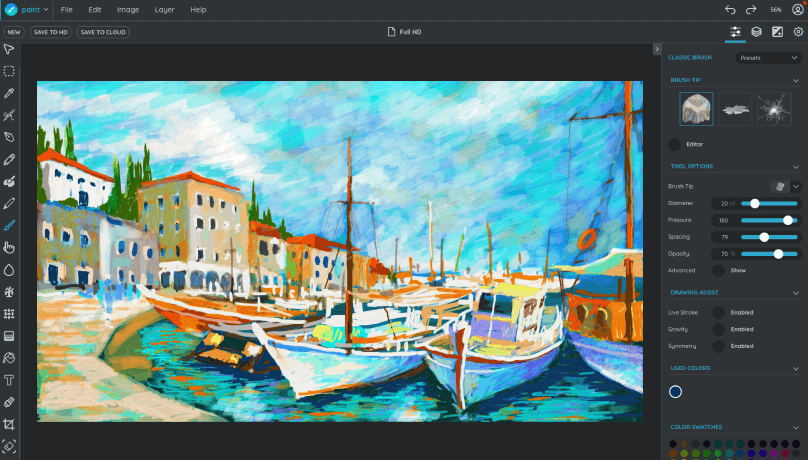
Task: Collapse the Drawing Assist section
Action: pos(796,292)
